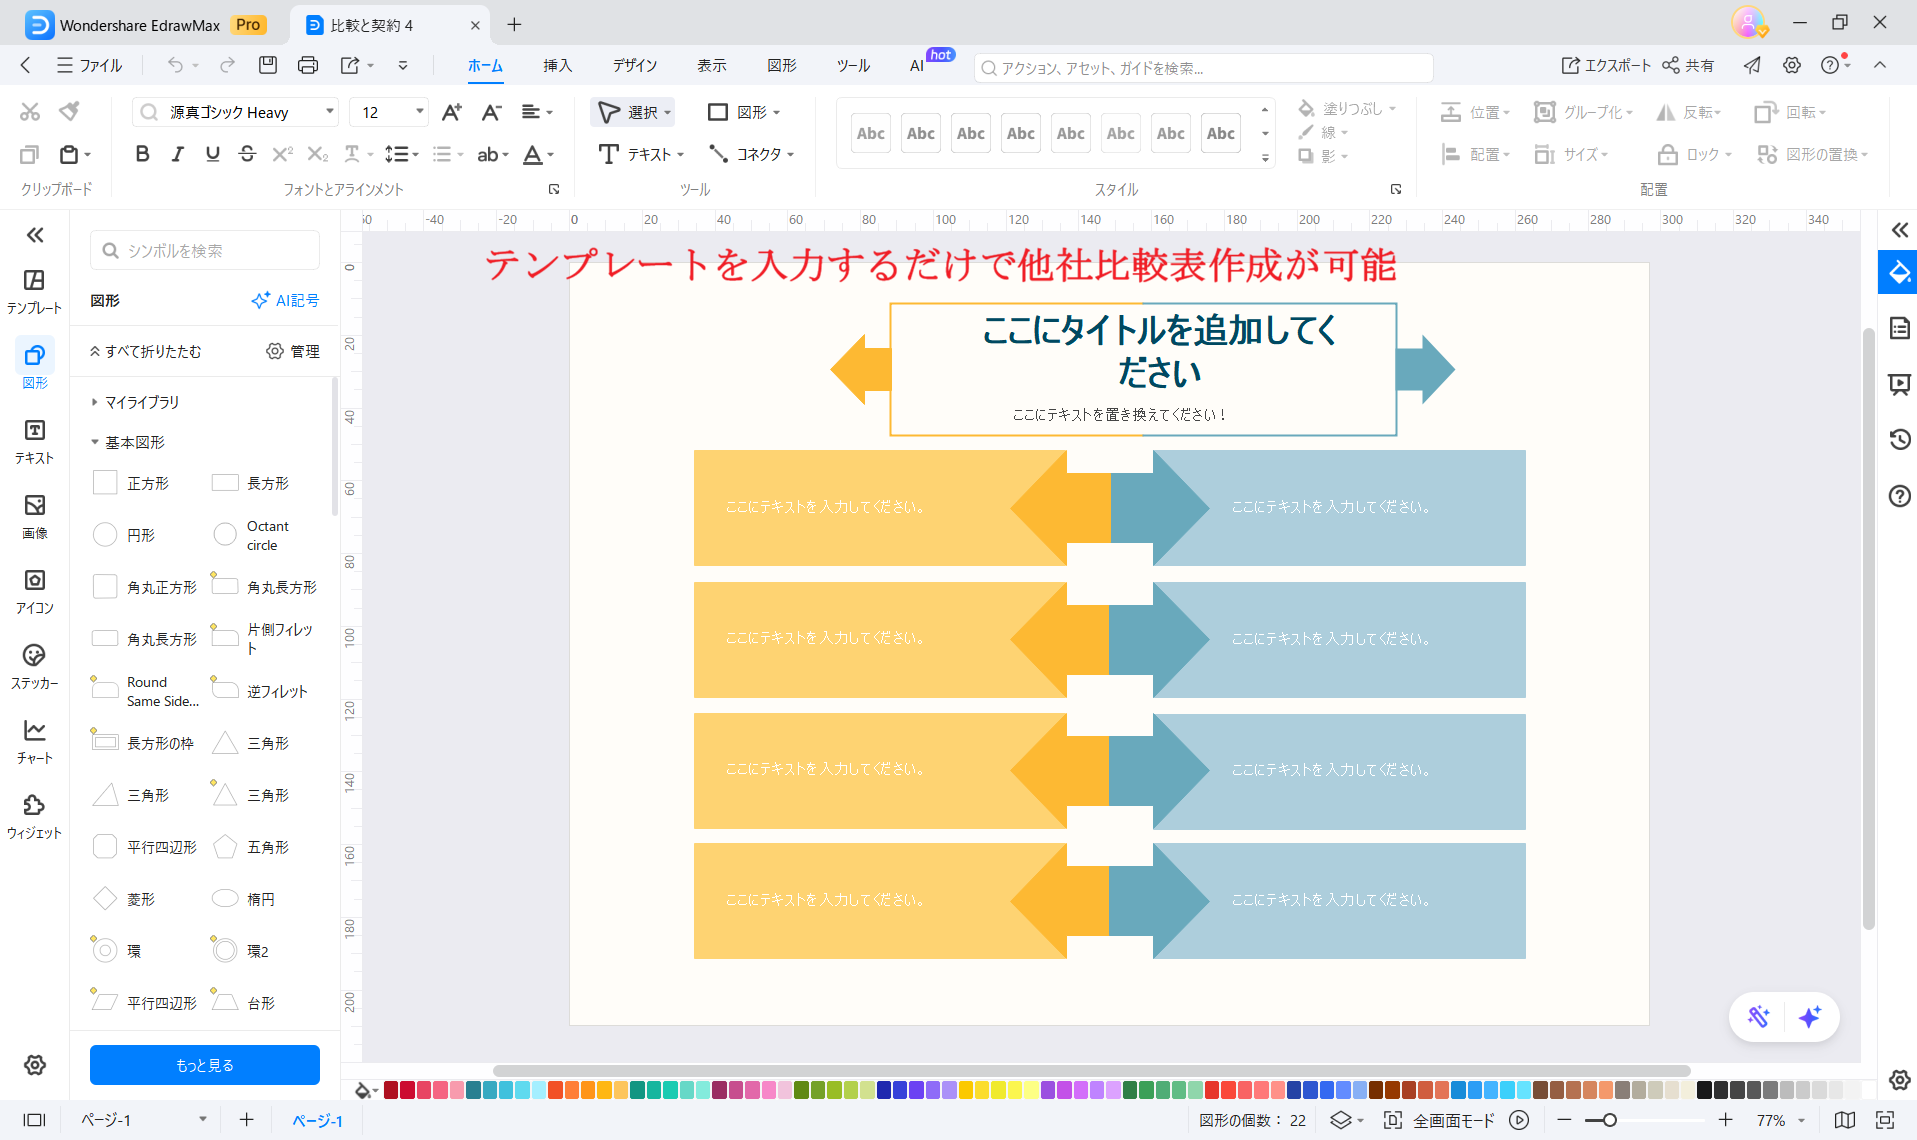
Task: Click the Decrease font size icon
Action: 491,112
